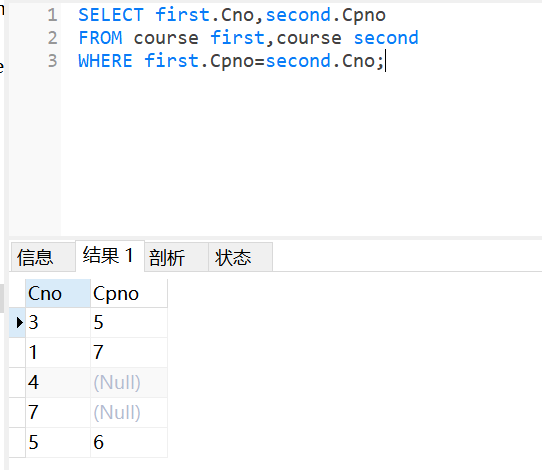542x470 pixels.
Task: Select Cno cell with value 3
Action: click(x=58, y=322)
